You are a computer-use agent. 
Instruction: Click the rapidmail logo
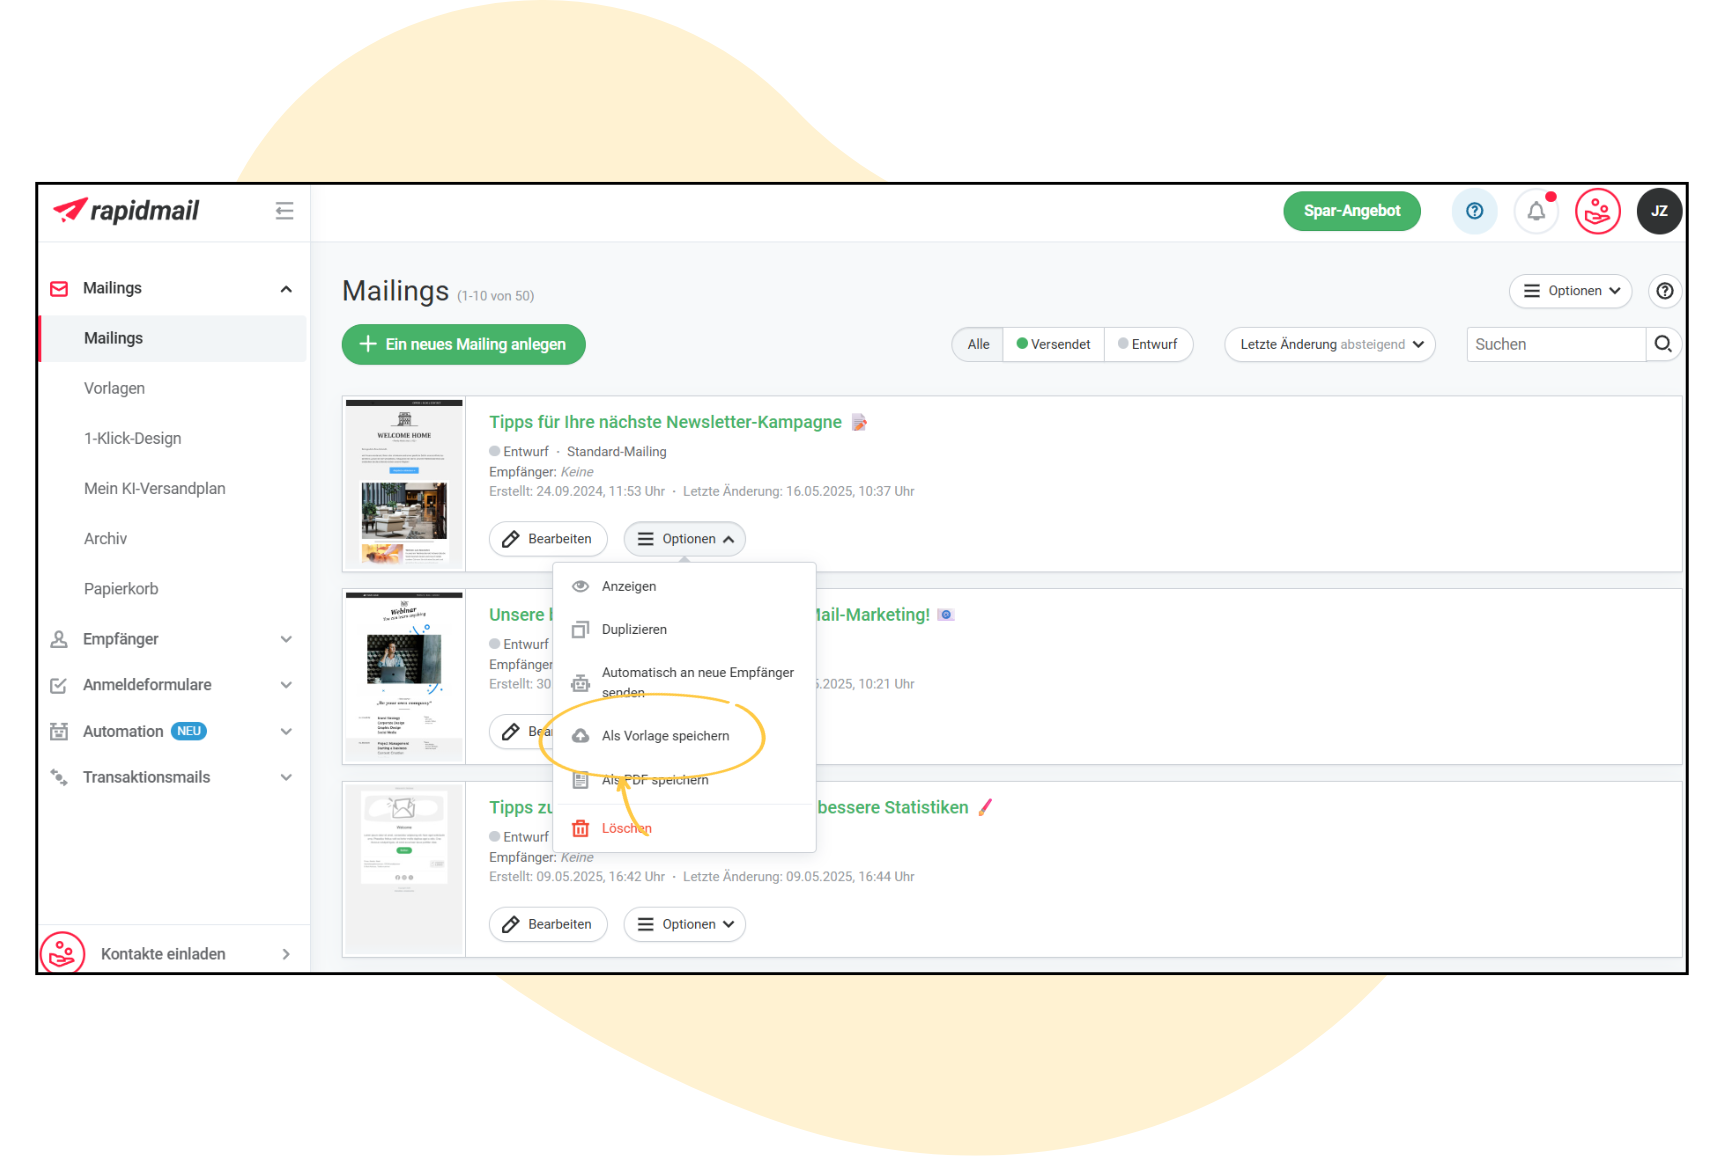pyautogui.click(x=126, y=210)
